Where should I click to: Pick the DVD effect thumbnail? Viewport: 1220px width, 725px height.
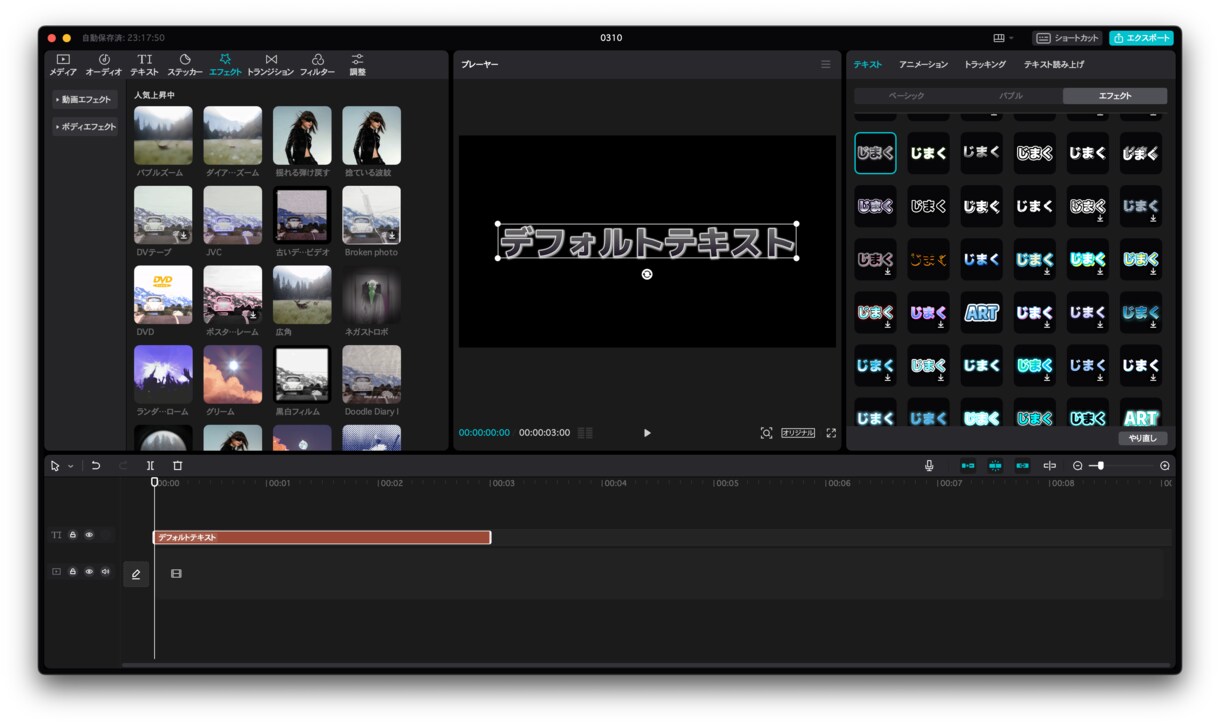click(163, 294)
